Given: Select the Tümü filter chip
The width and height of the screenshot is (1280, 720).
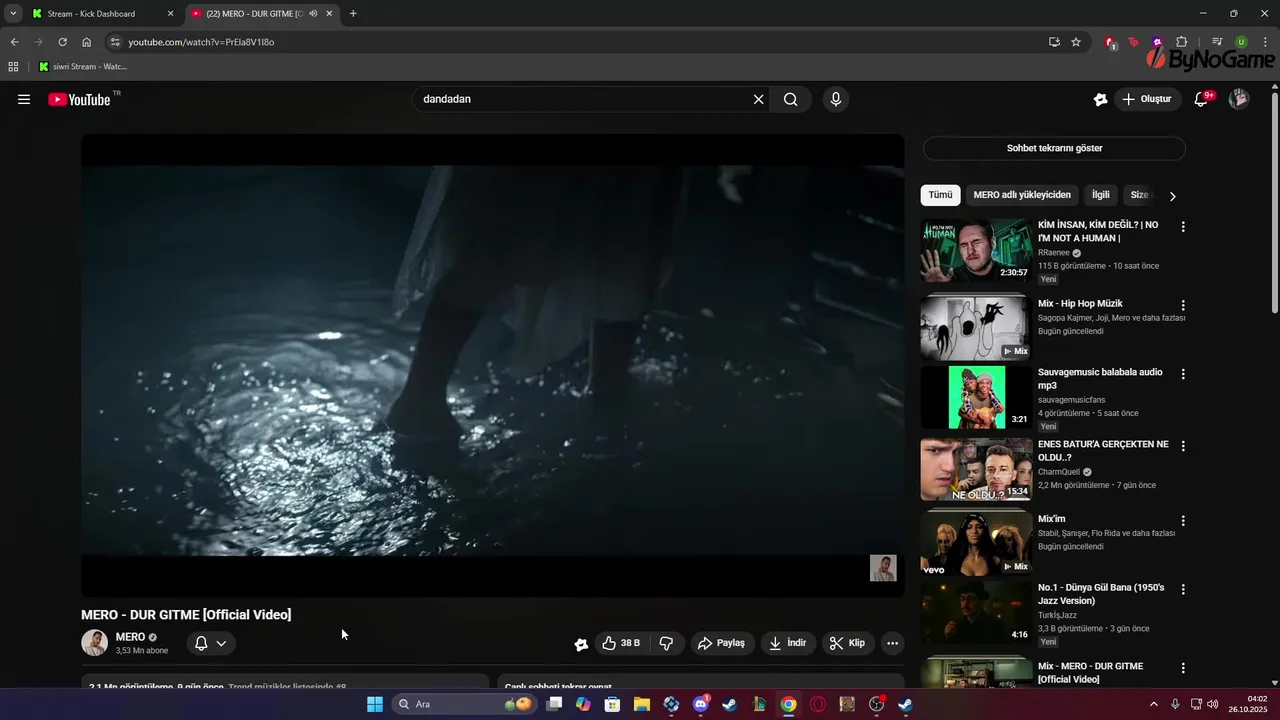Looking at the screenshot, I should click(940, 195).
